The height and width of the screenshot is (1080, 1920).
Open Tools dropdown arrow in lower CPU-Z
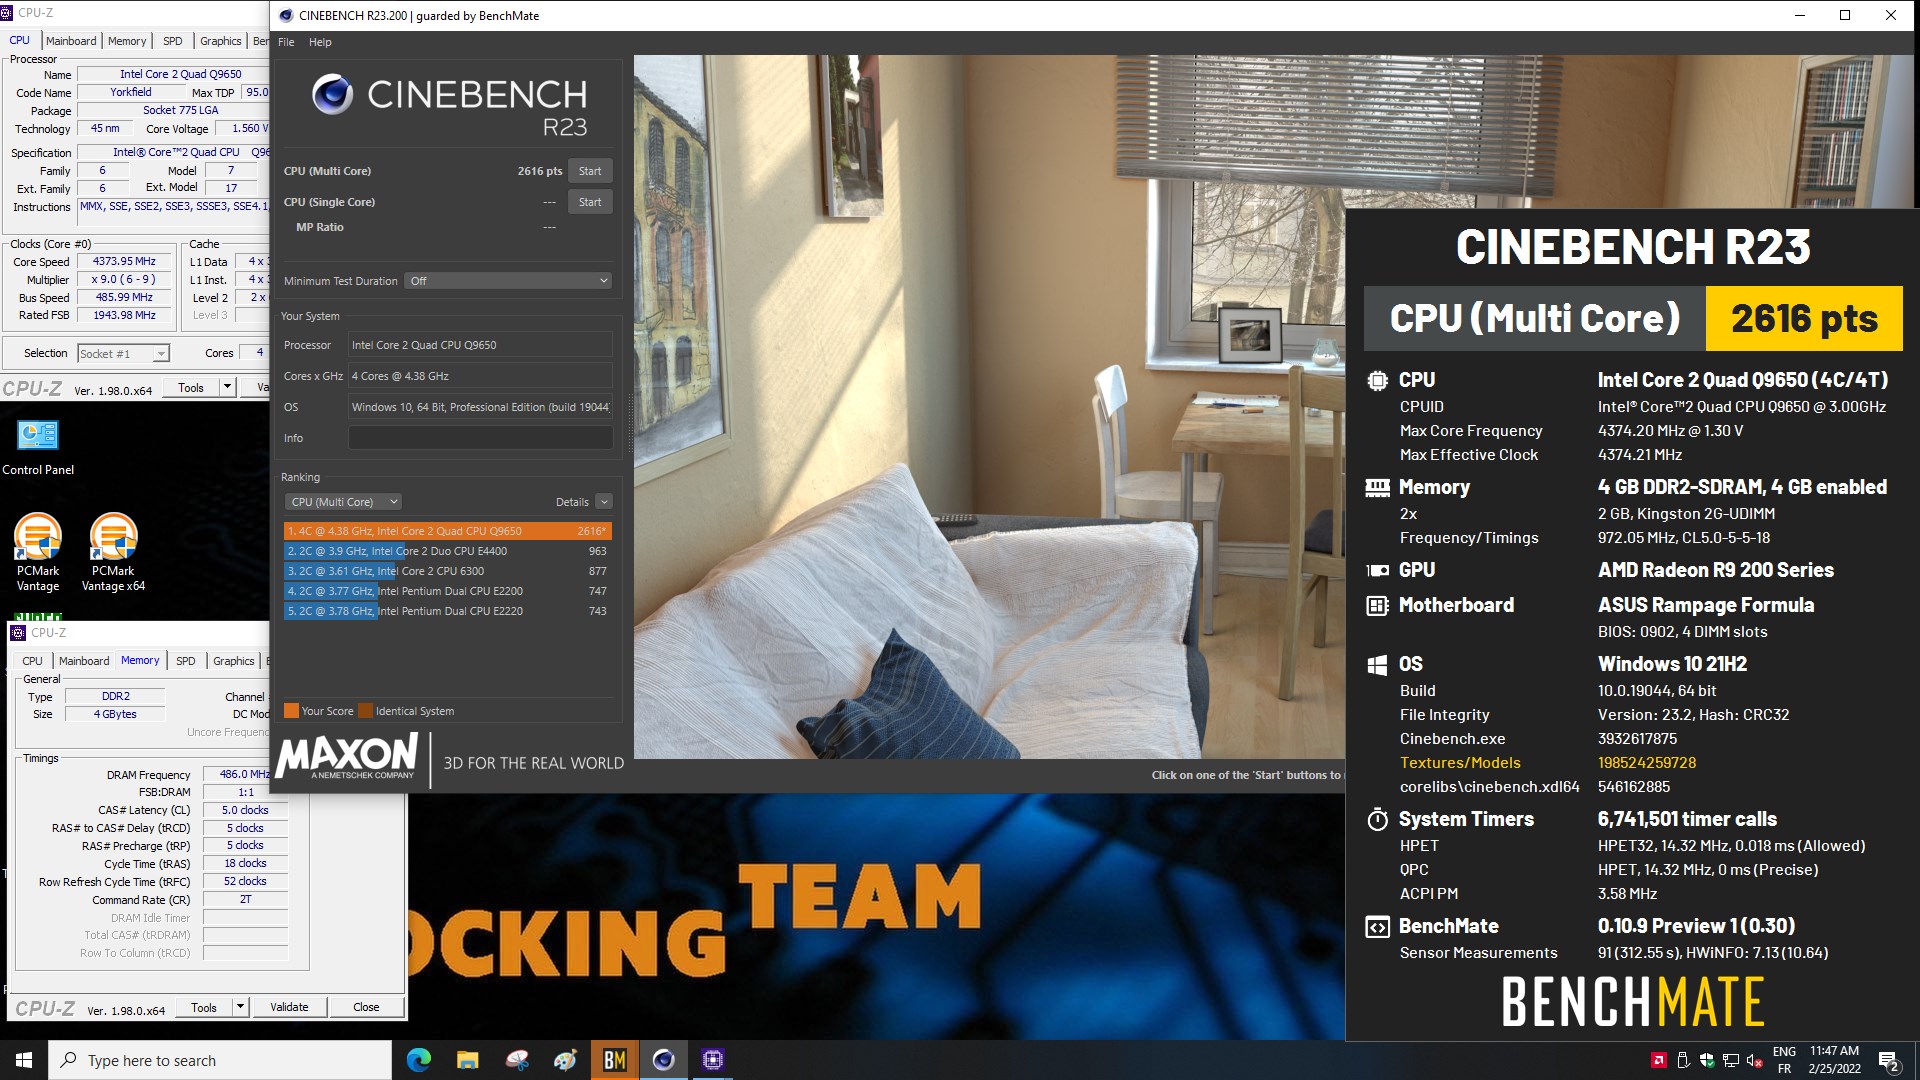[x=240, y=1007]
